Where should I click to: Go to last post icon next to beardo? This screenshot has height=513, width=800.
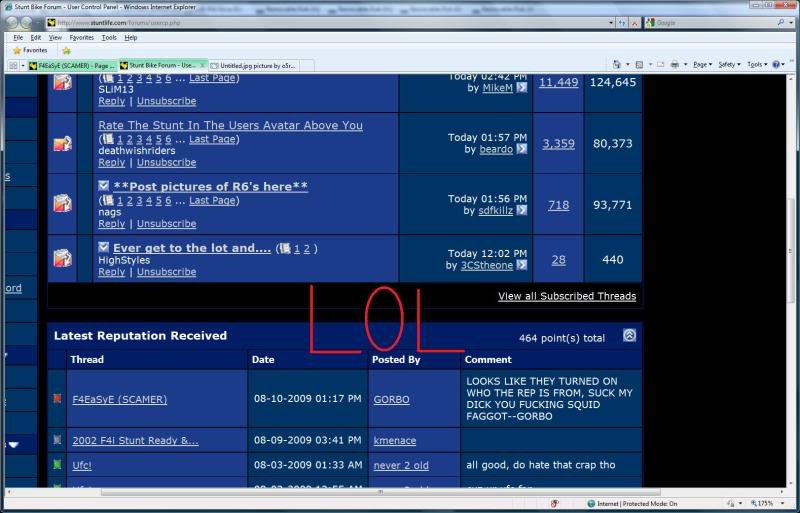point(521,149)
